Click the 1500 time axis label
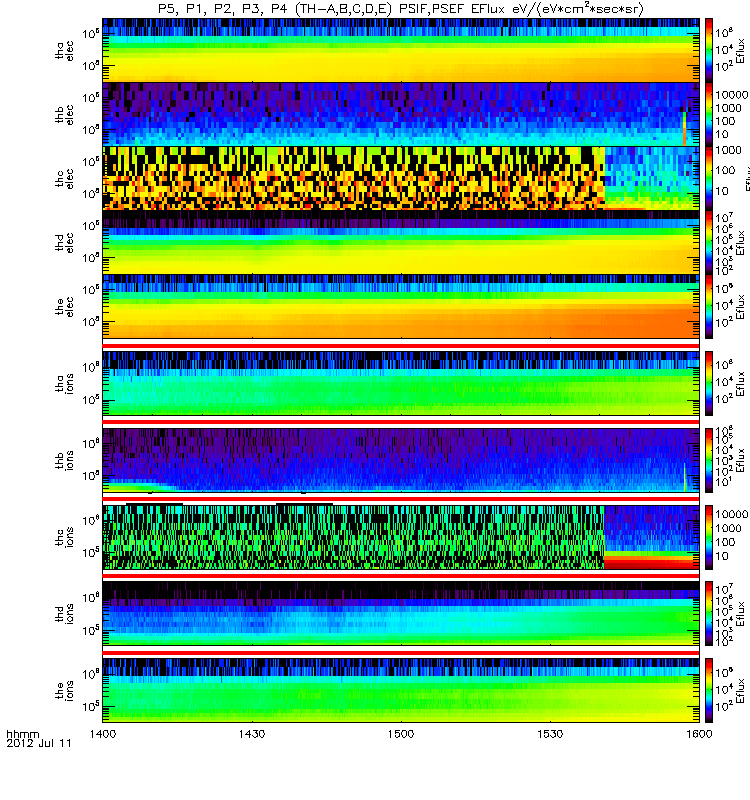 (x=401, y=734)
